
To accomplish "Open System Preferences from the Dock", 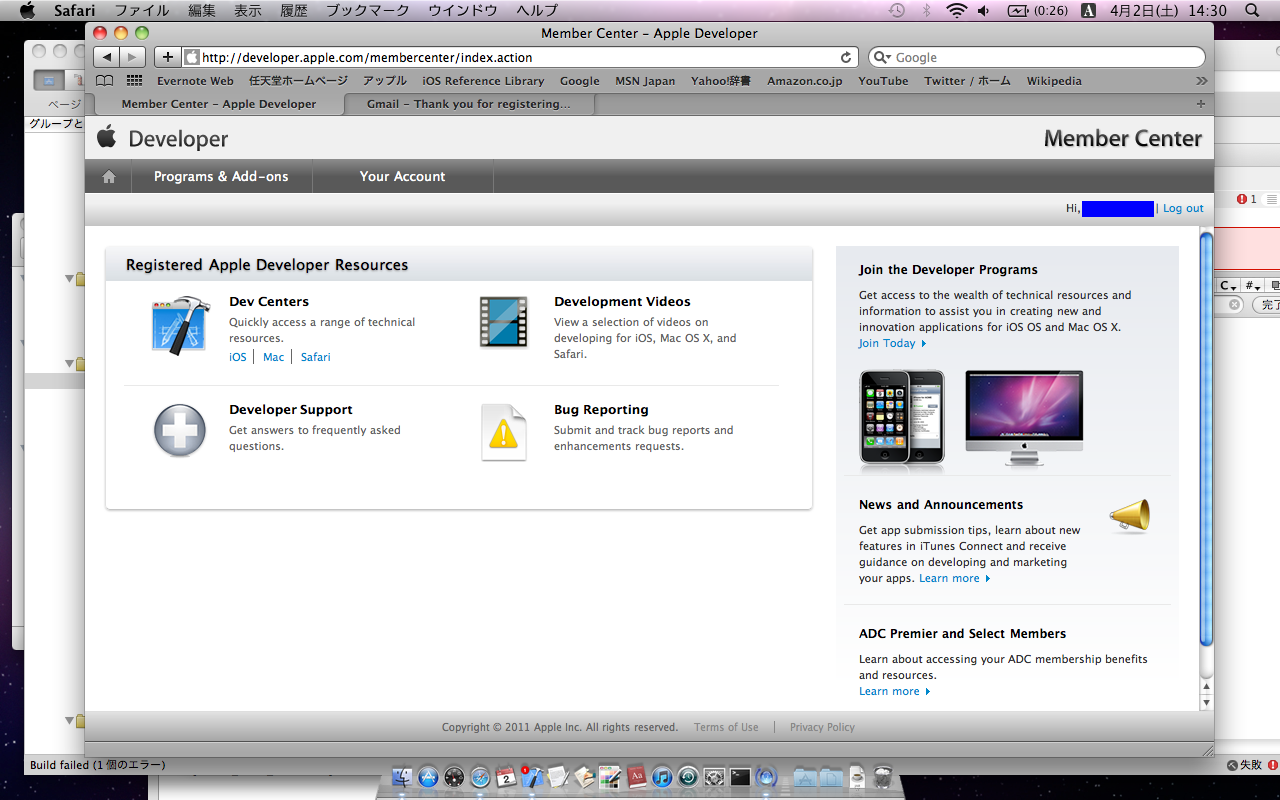I will click(714, 777).
